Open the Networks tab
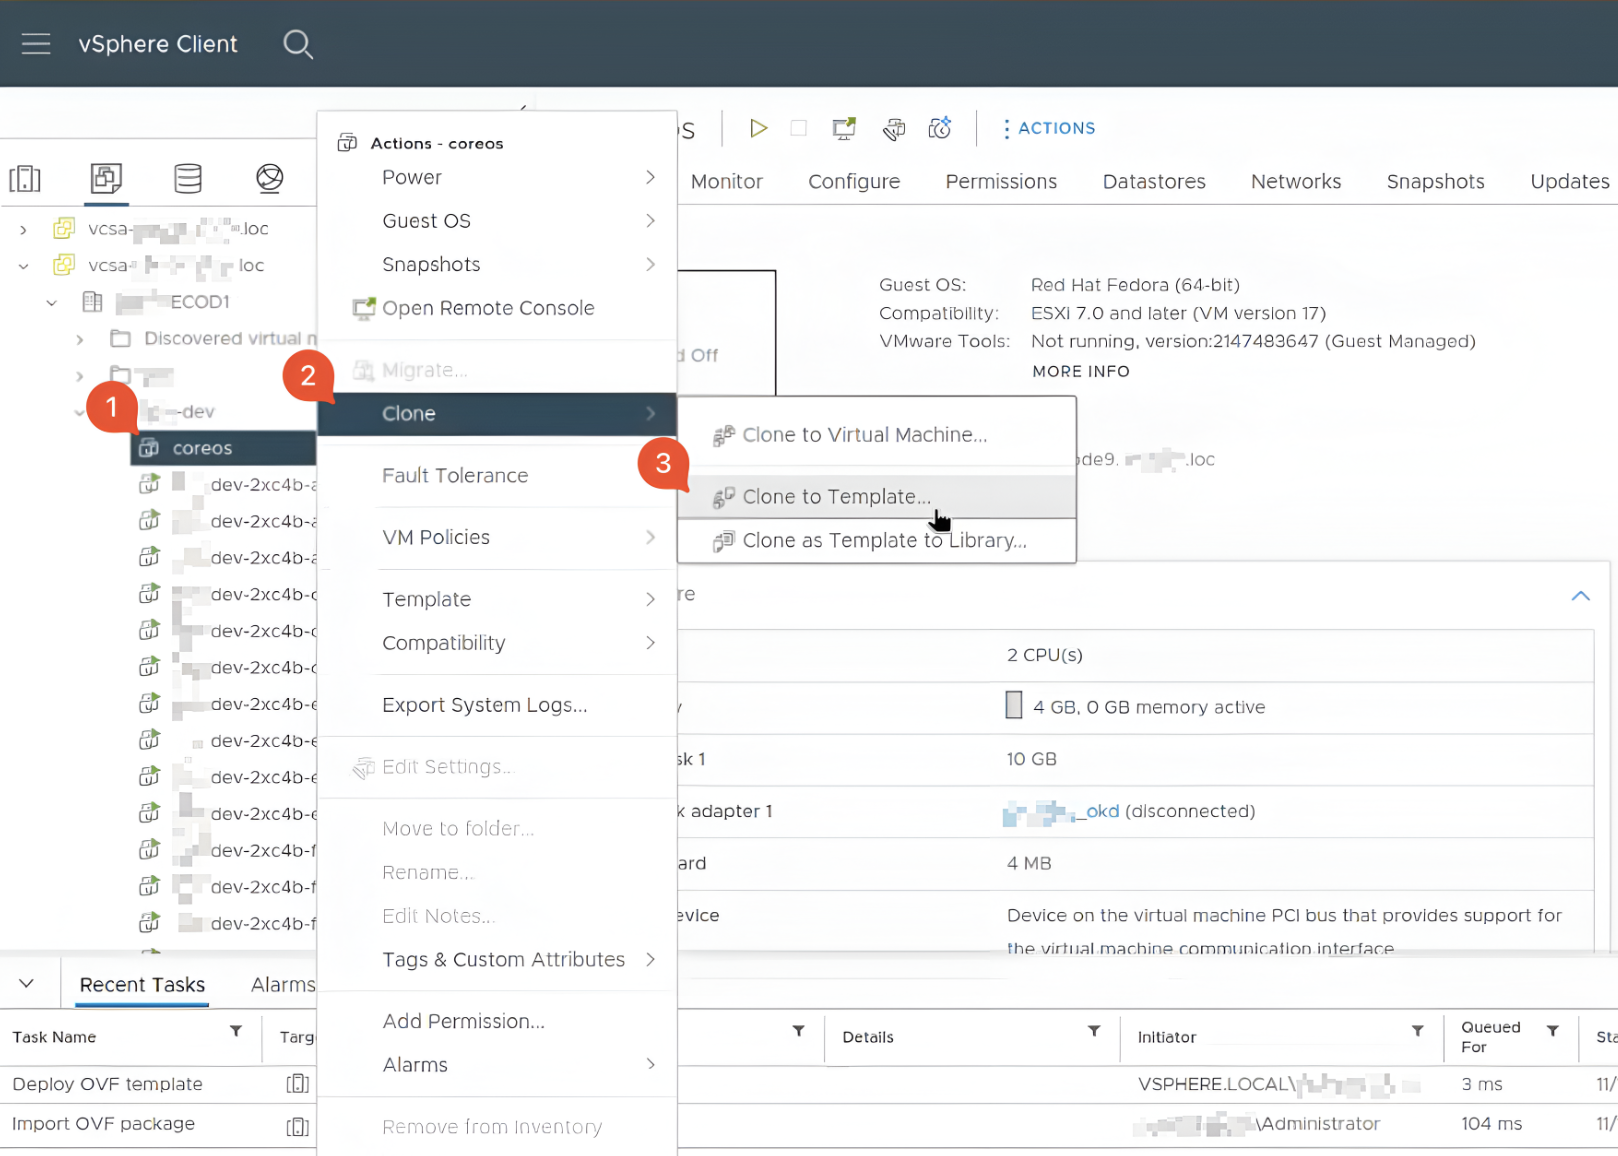This screenshot has height=1156, width=1618. tap(1296, 182)
